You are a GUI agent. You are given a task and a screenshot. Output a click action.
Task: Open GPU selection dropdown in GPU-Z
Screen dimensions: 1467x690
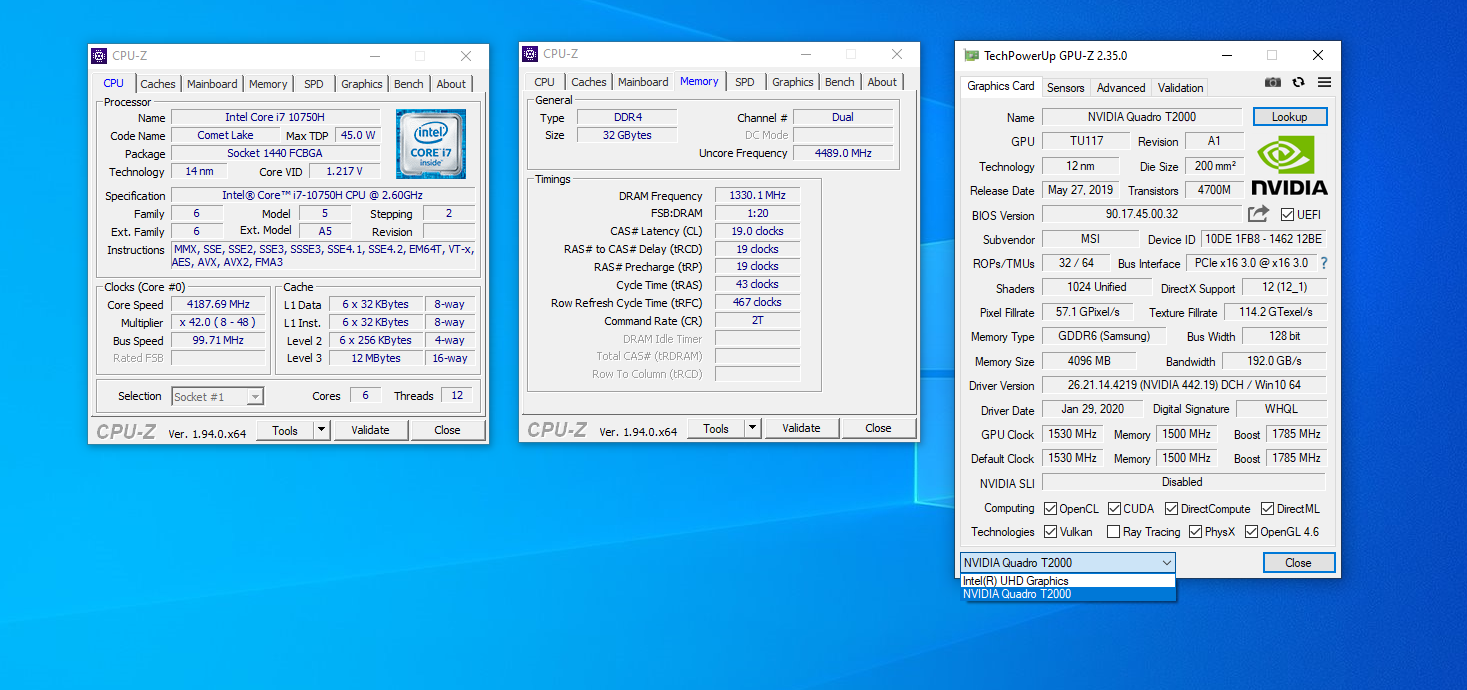coord(1068,563)
